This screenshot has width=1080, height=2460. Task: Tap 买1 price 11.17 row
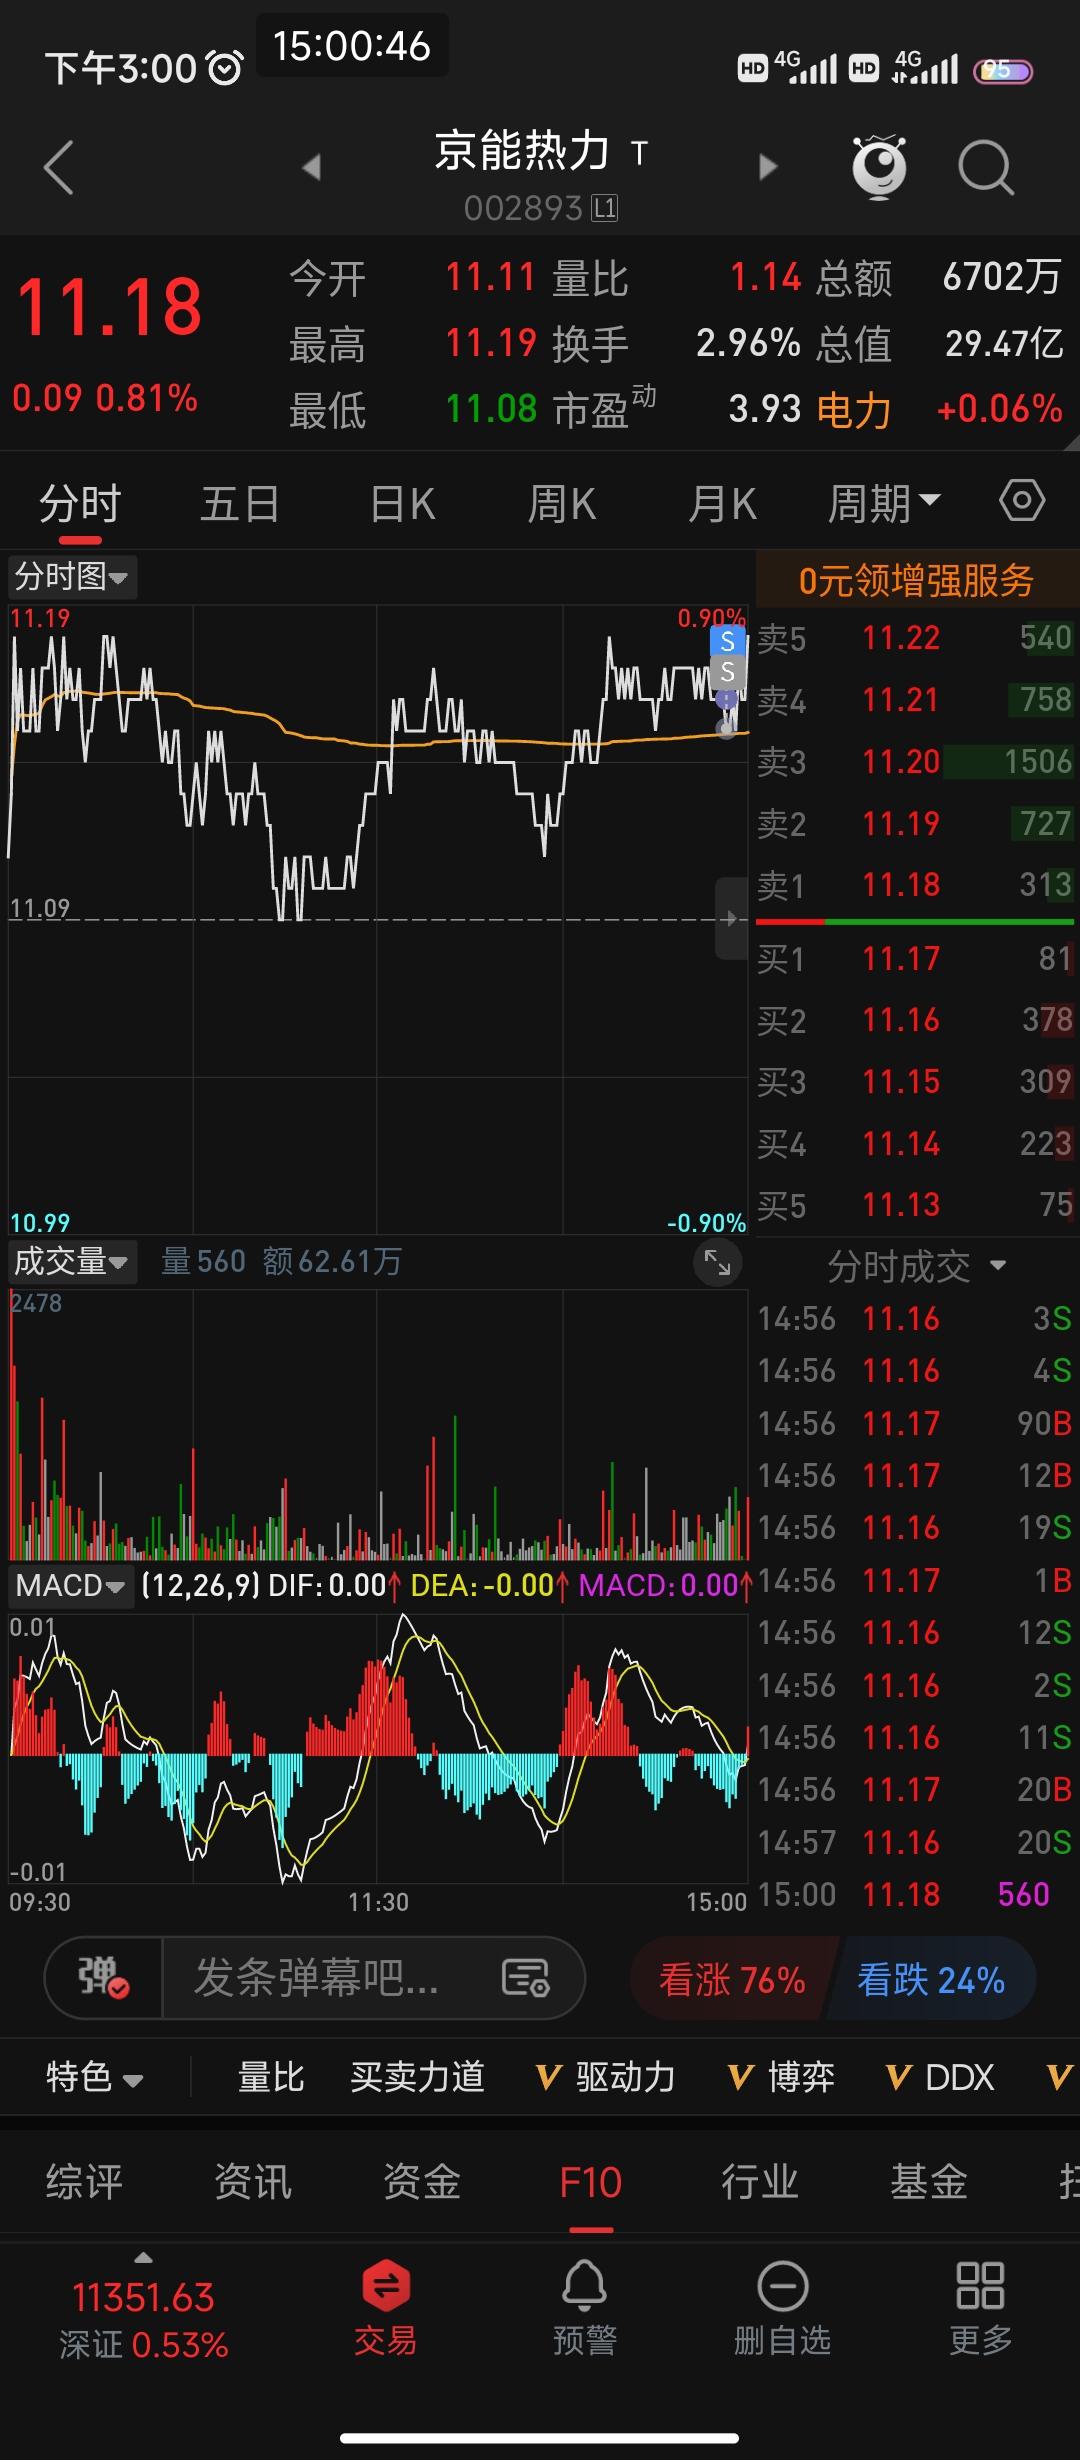916,959
